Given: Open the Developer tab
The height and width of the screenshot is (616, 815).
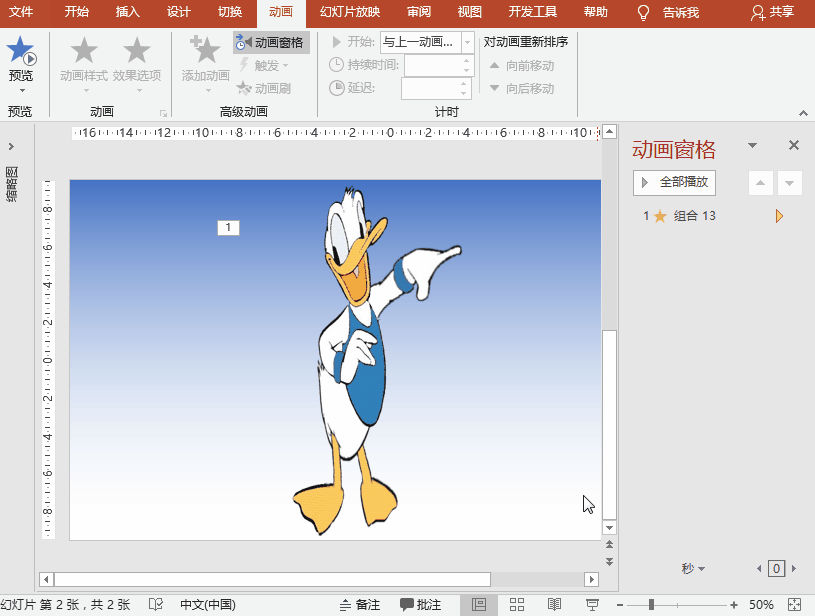Looking at the screenshot, I should [532, 11].
